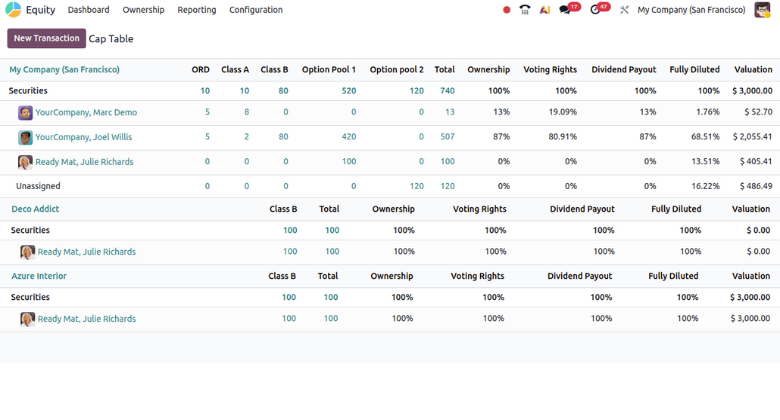Open chat messages with 17 badge
Viewport: 780px width, 420px height.
567,10
